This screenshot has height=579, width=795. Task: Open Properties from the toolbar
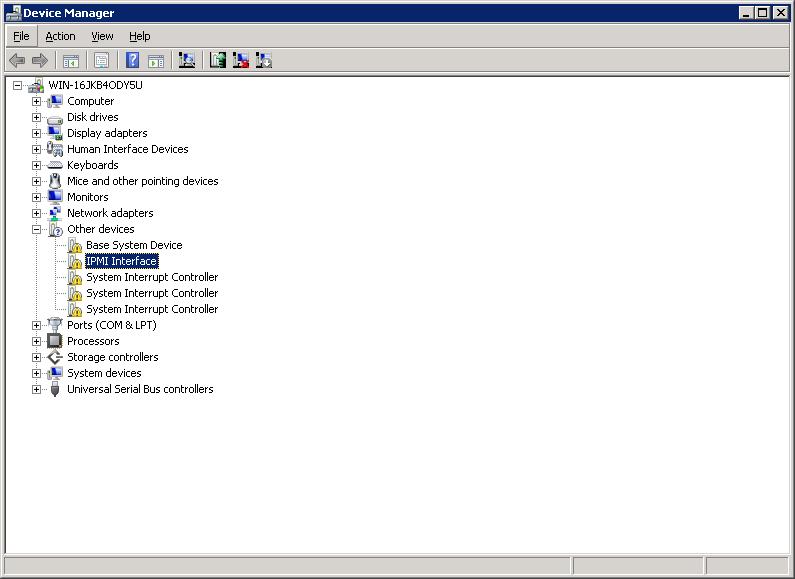(101, 61)
